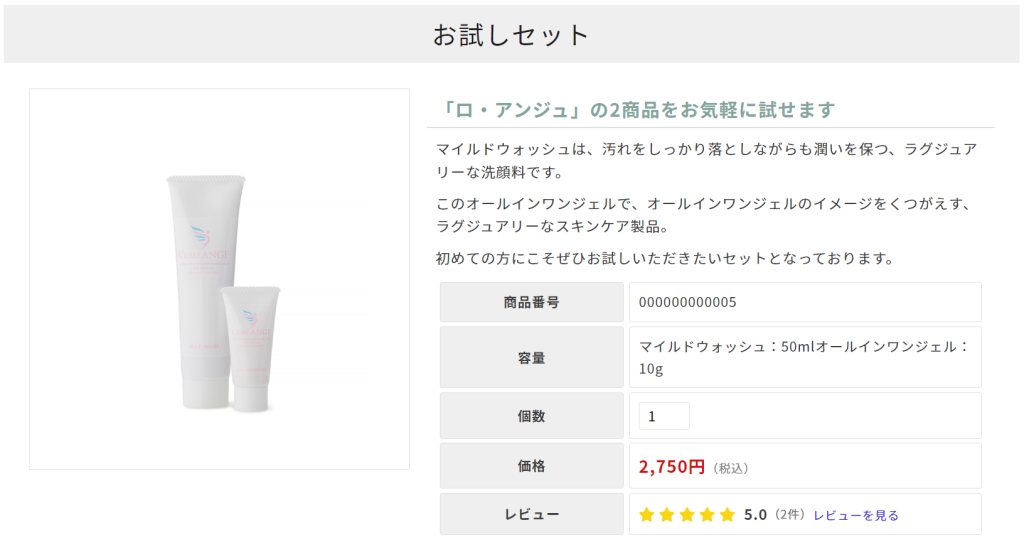
Task: Focus the 個数 quantity input field
Action: click(664, 416)
